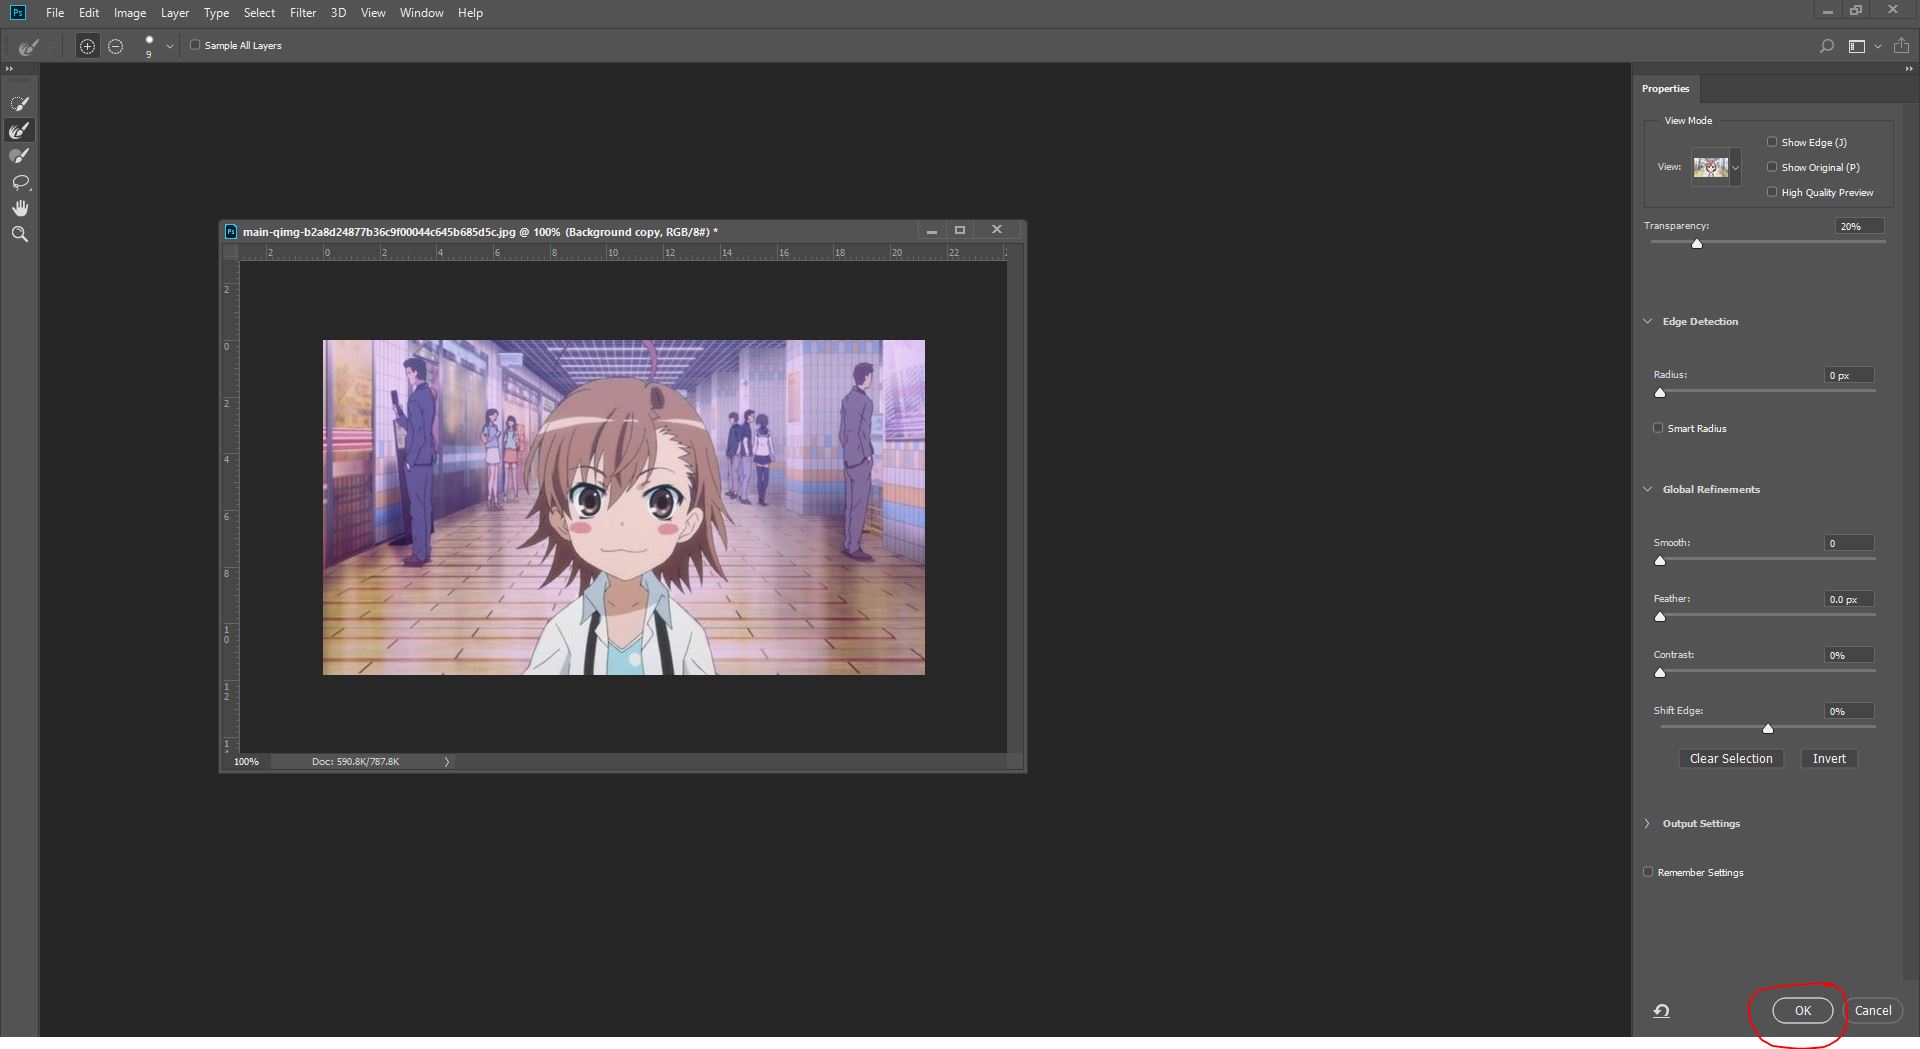The image size is (1920, 1049).
Task: Click the workspace layout icon
Action: pos(1856,46)
